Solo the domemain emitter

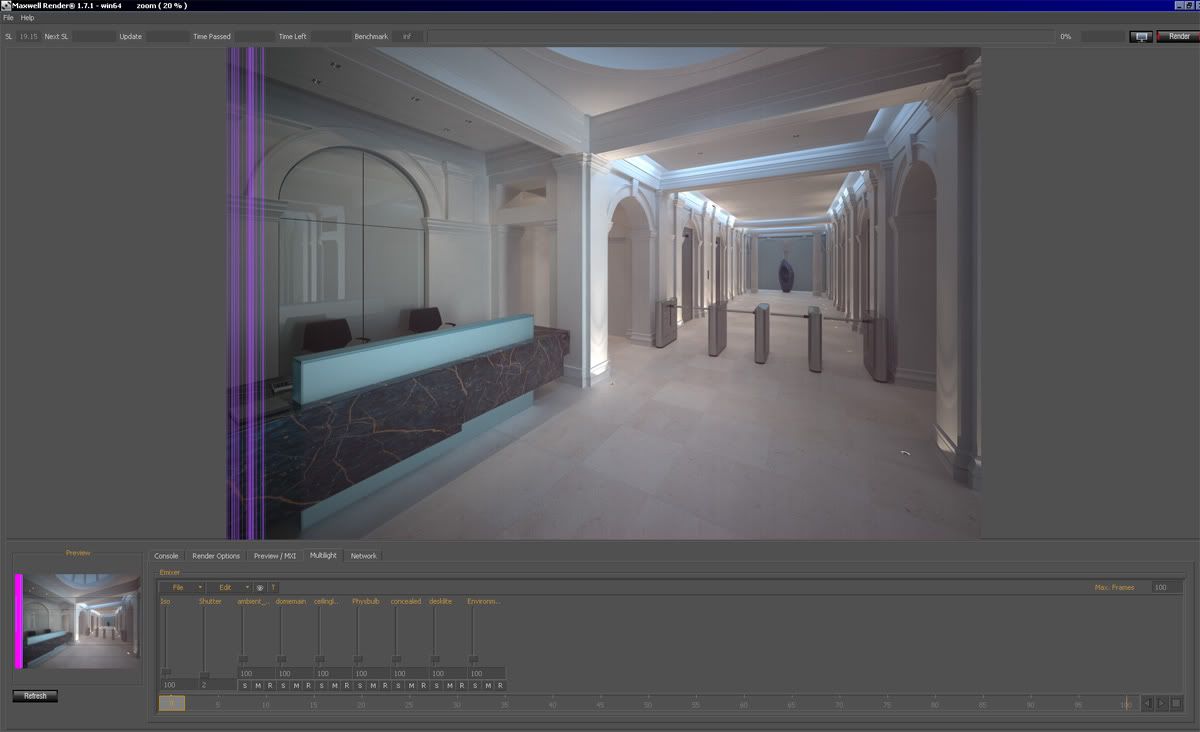[283, 685]
